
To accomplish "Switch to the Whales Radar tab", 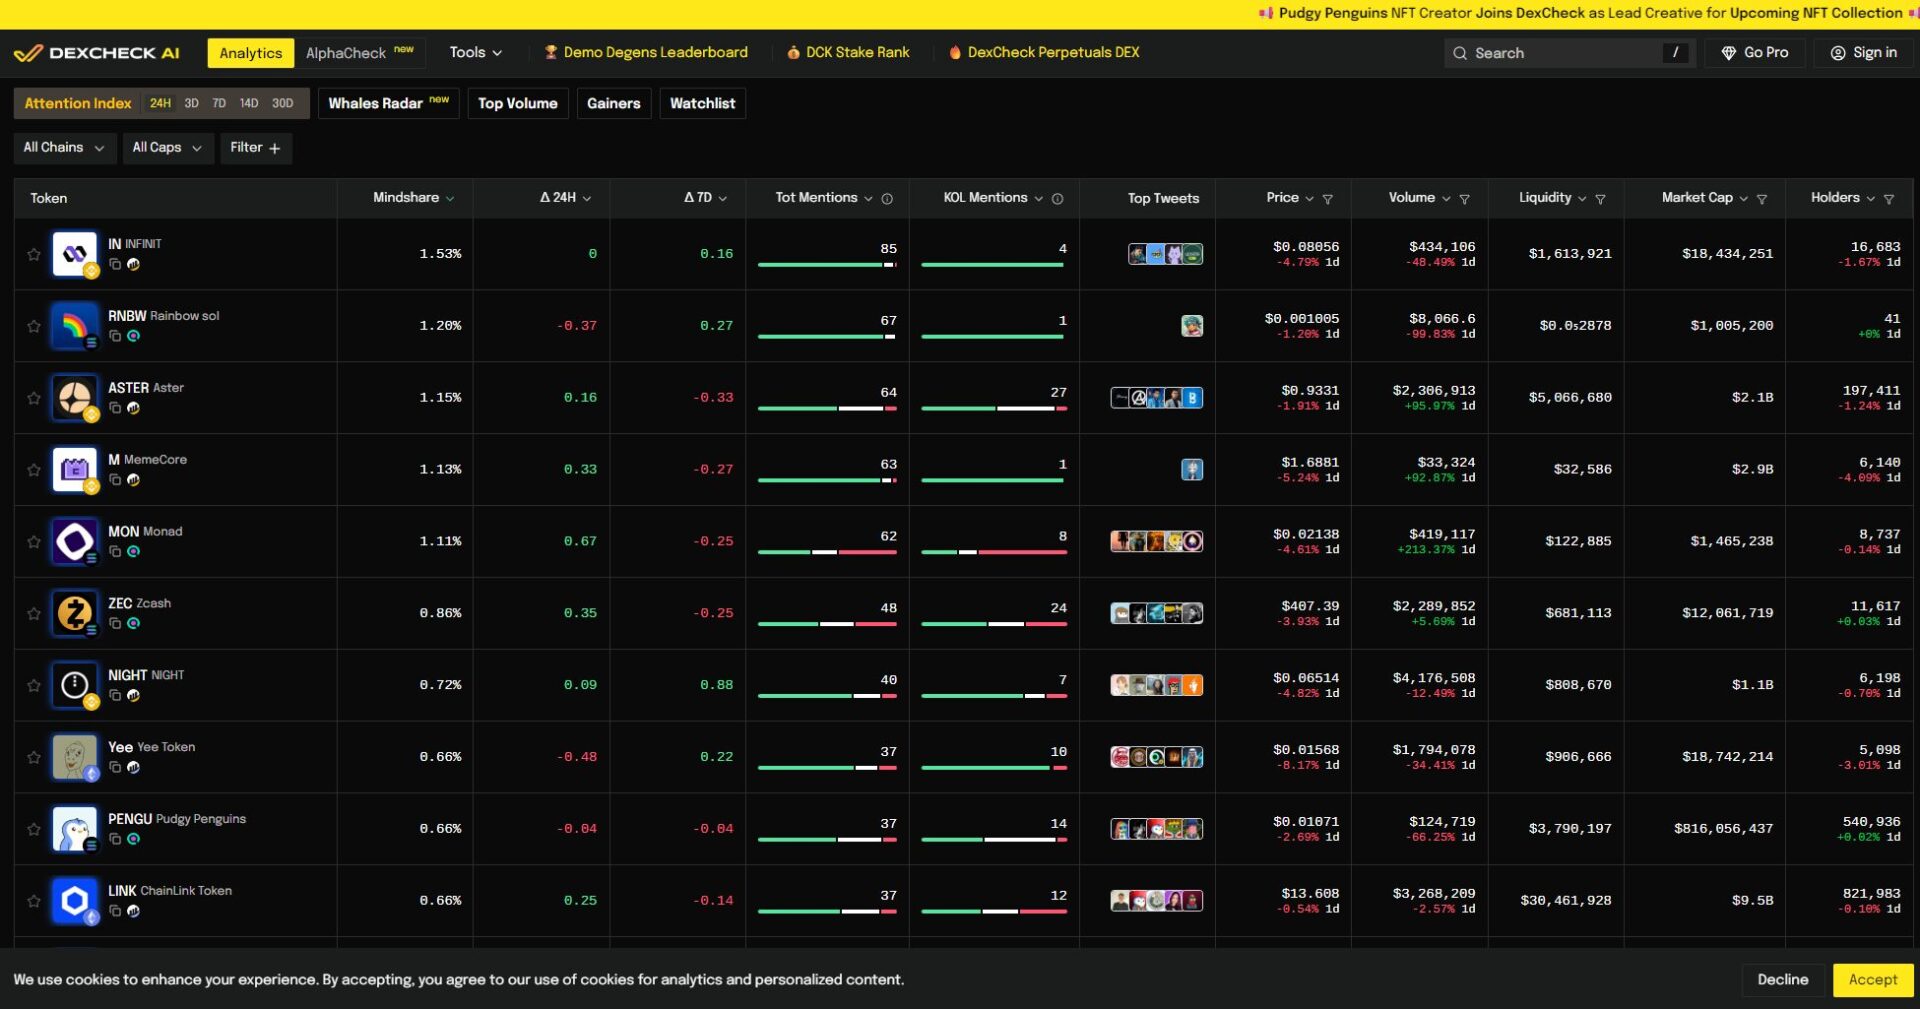I will coord(388,104).
